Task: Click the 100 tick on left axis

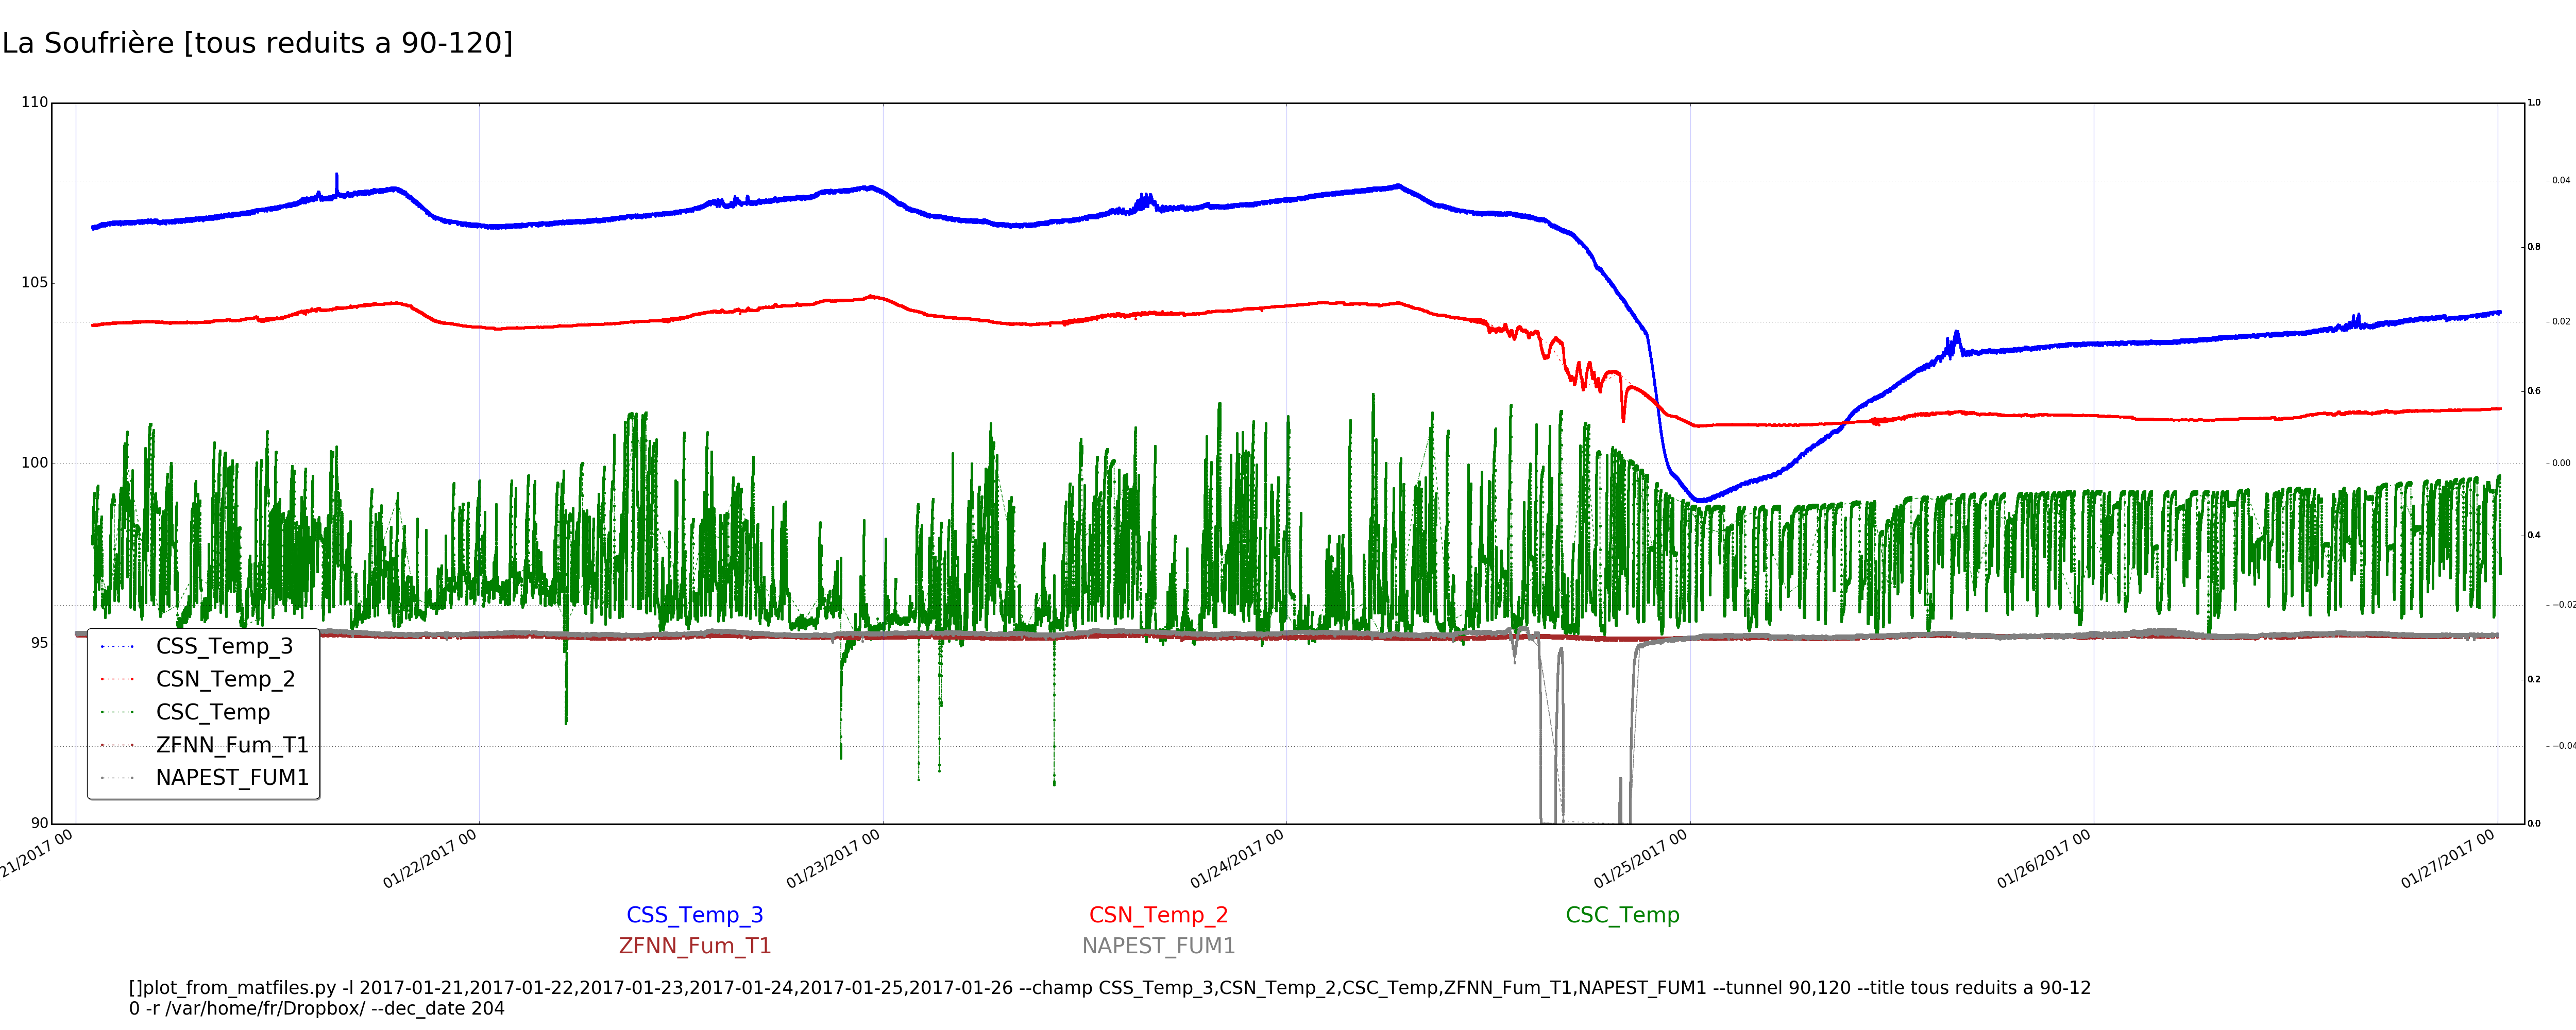Action: pos(34,462)
